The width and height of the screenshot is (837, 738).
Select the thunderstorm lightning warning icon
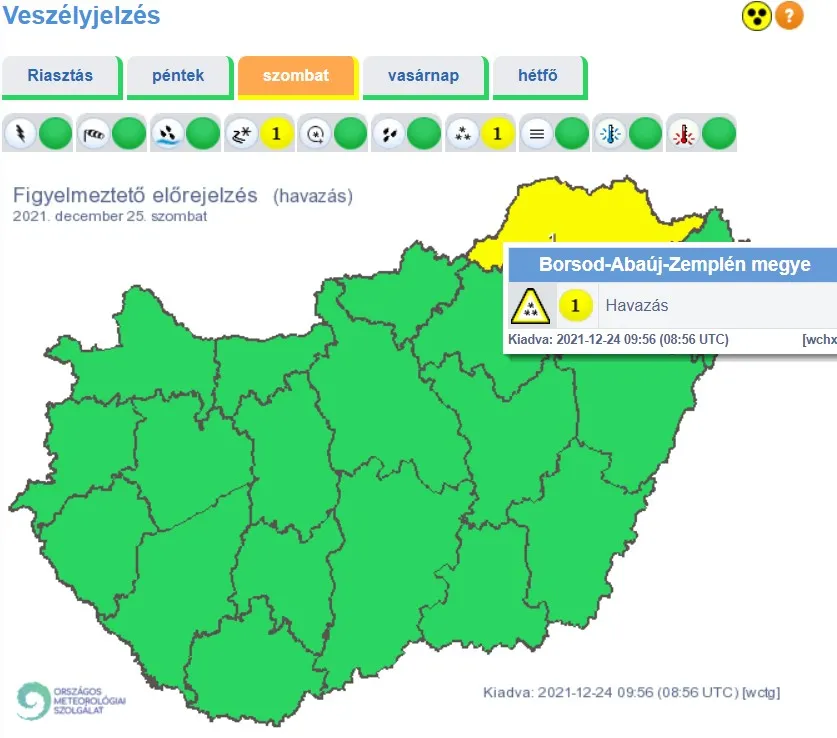20,133
